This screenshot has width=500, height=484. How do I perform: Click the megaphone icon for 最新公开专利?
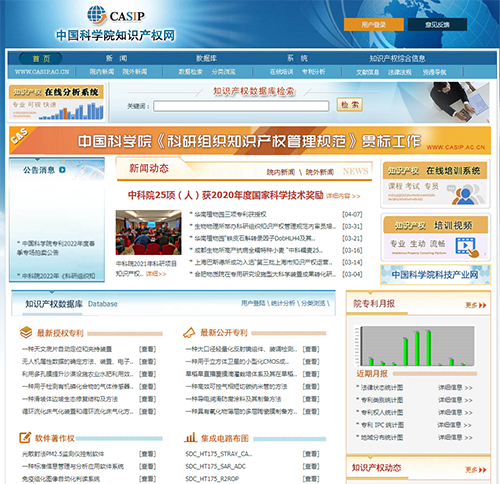(x=189, y=333)
